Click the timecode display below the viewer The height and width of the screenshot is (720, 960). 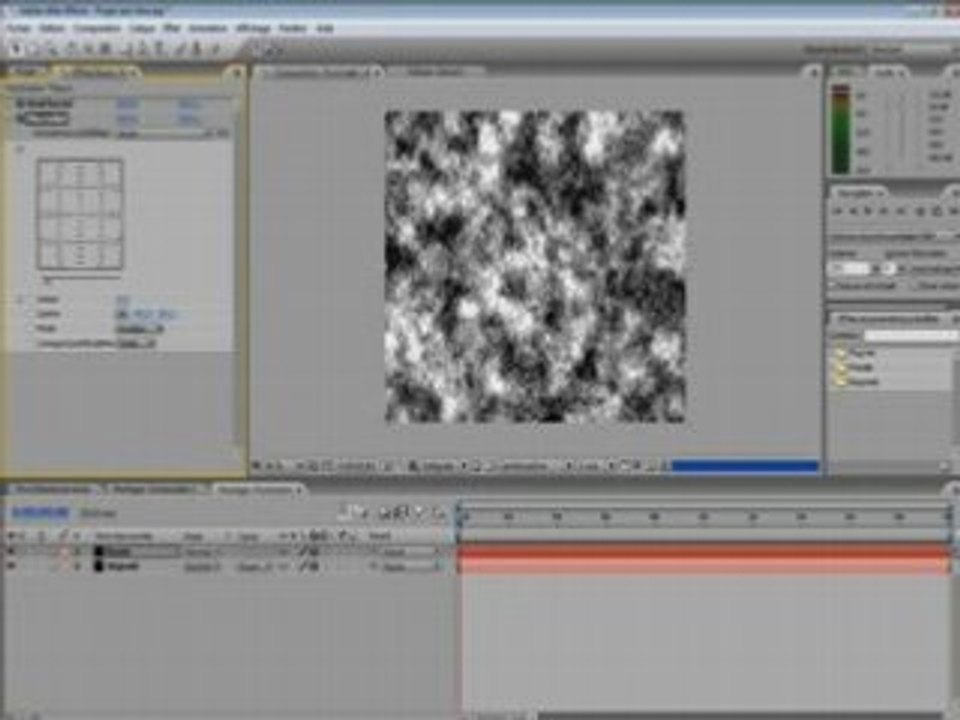[356, 467]
